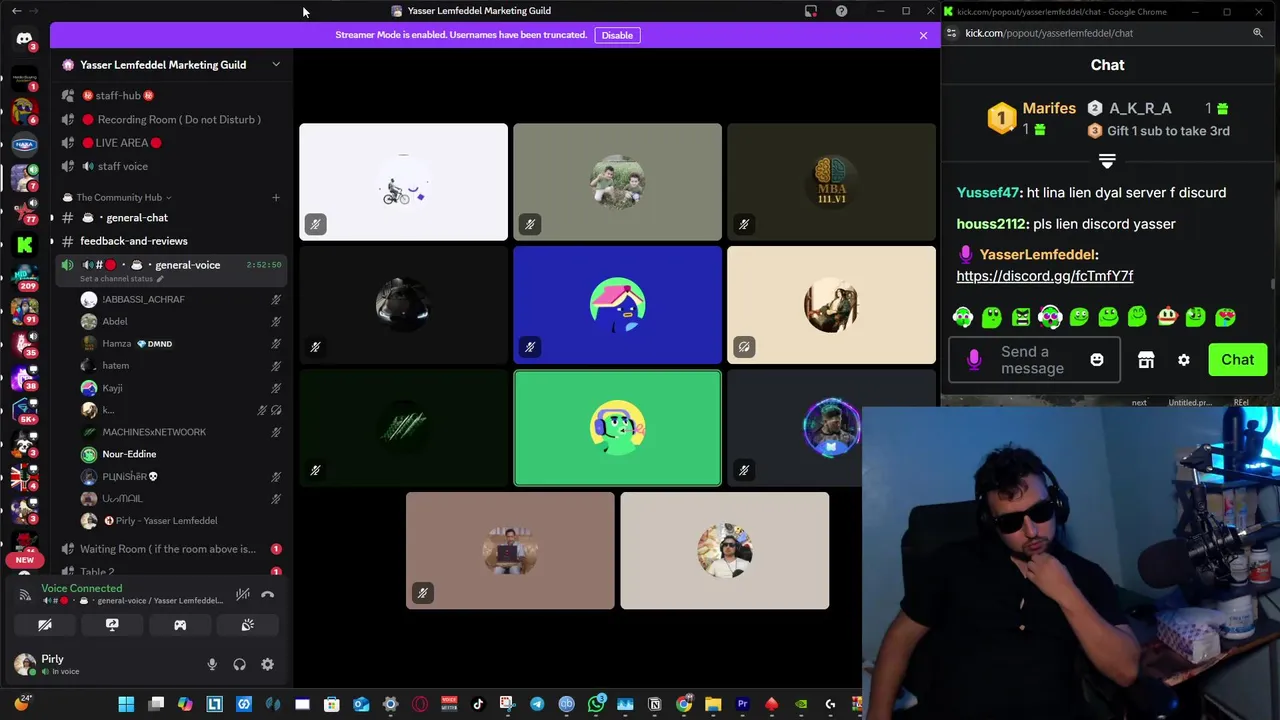Select the bicycle avatar participant tile

coord(403,182)
